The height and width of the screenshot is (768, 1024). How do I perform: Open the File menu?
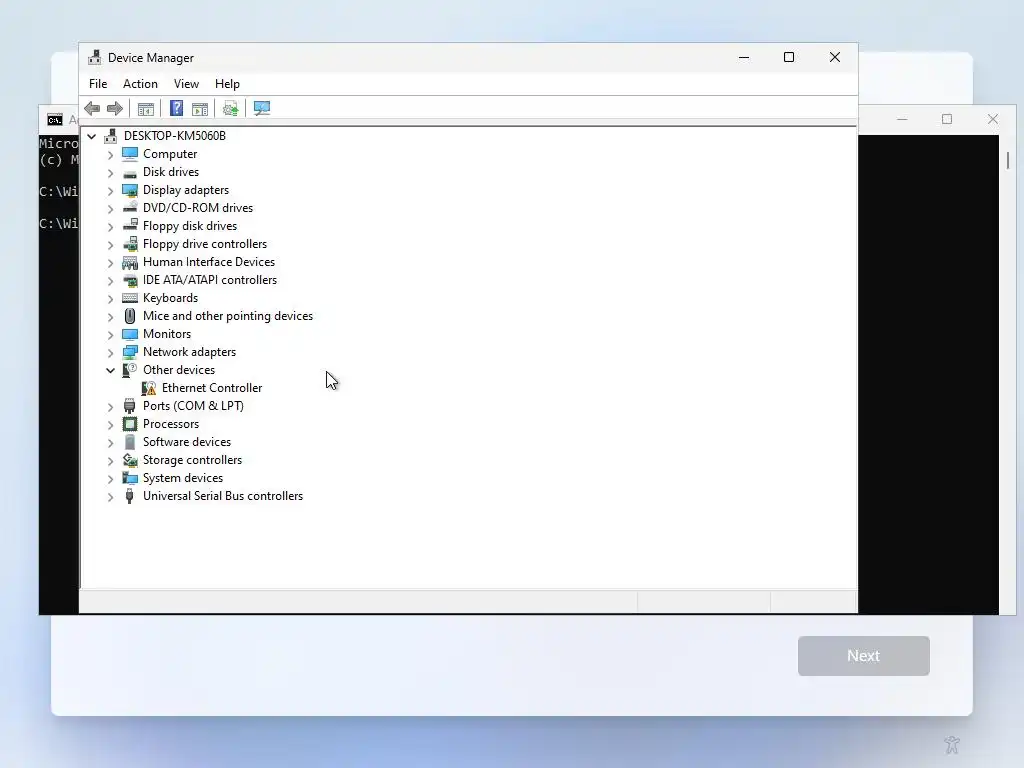pos(98,84)
